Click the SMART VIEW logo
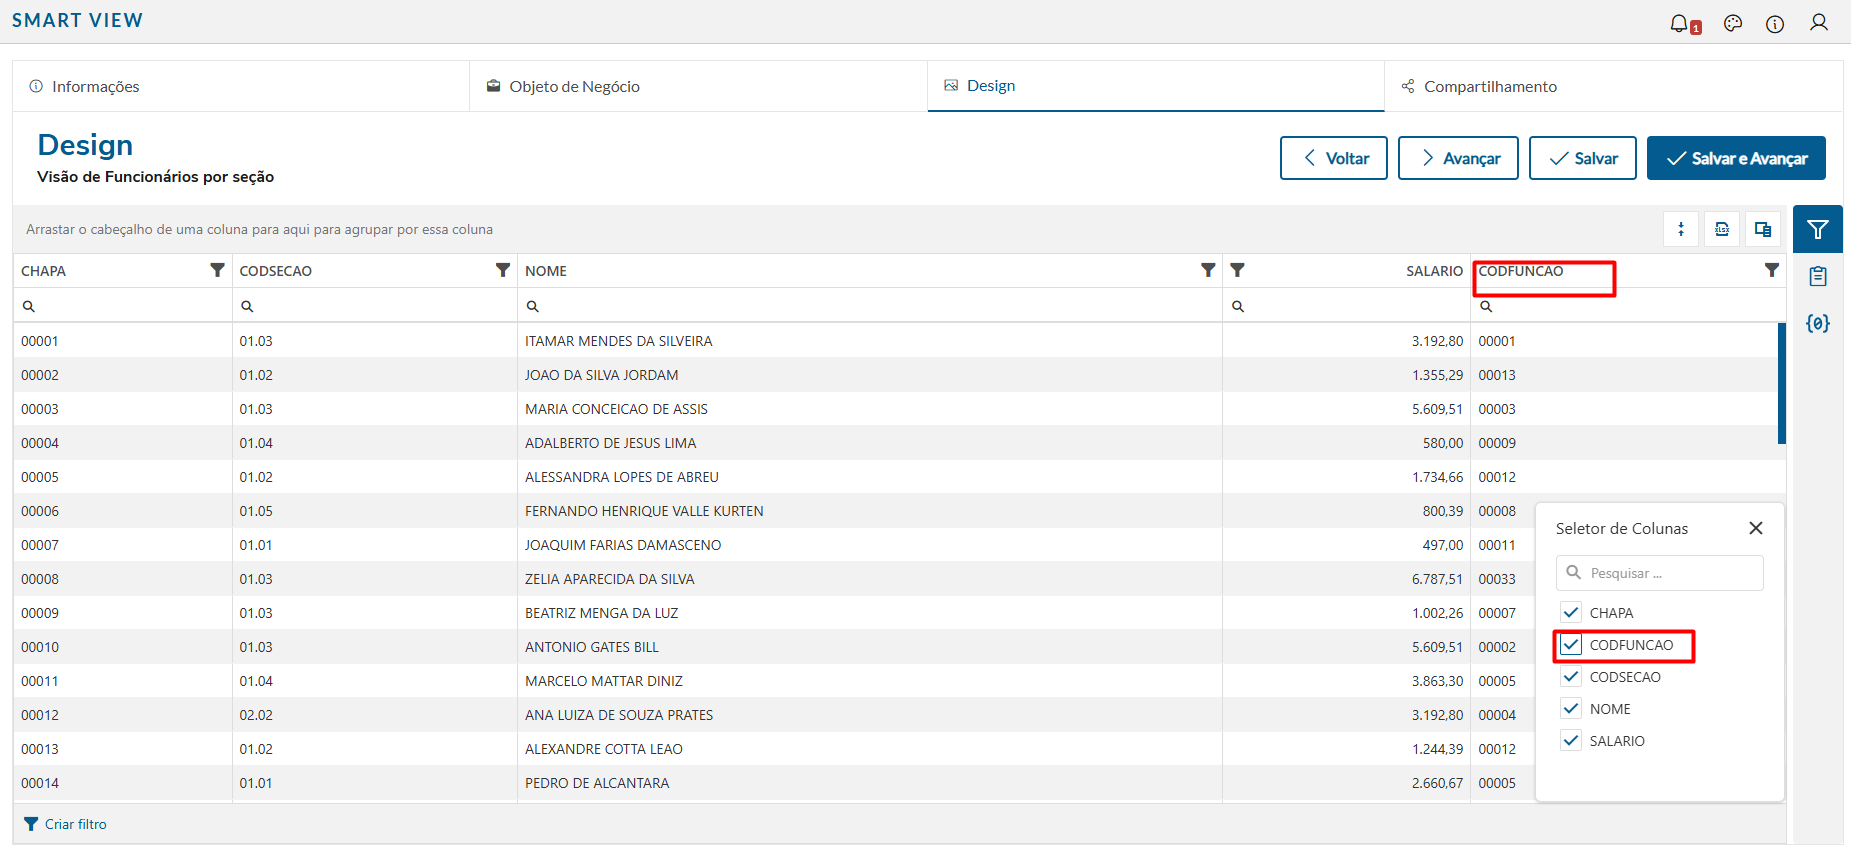This screenshot has width=1851, height=852. (x=77, y=20)
